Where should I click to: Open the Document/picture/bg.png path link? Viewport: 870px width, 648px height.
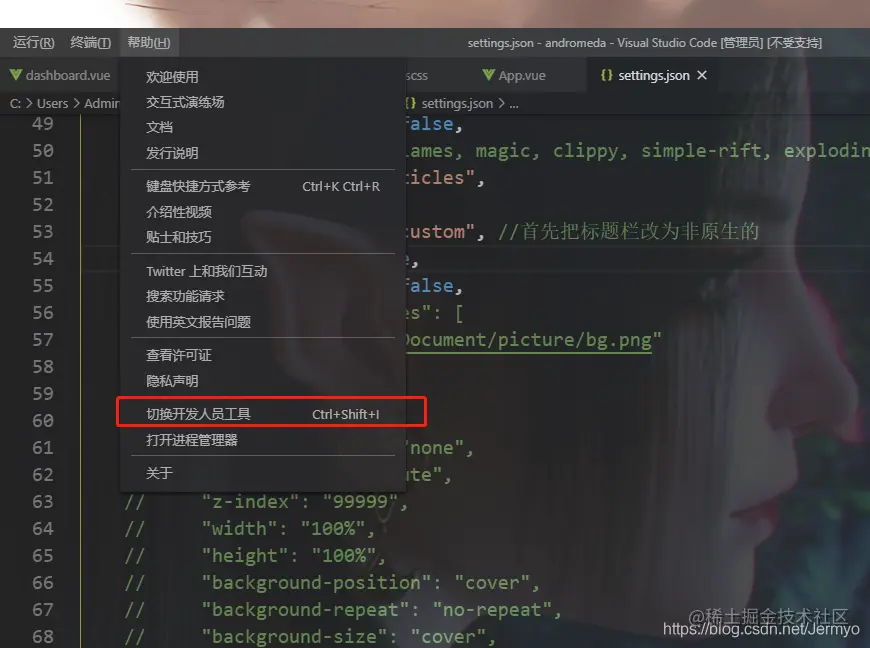[529, 340]
